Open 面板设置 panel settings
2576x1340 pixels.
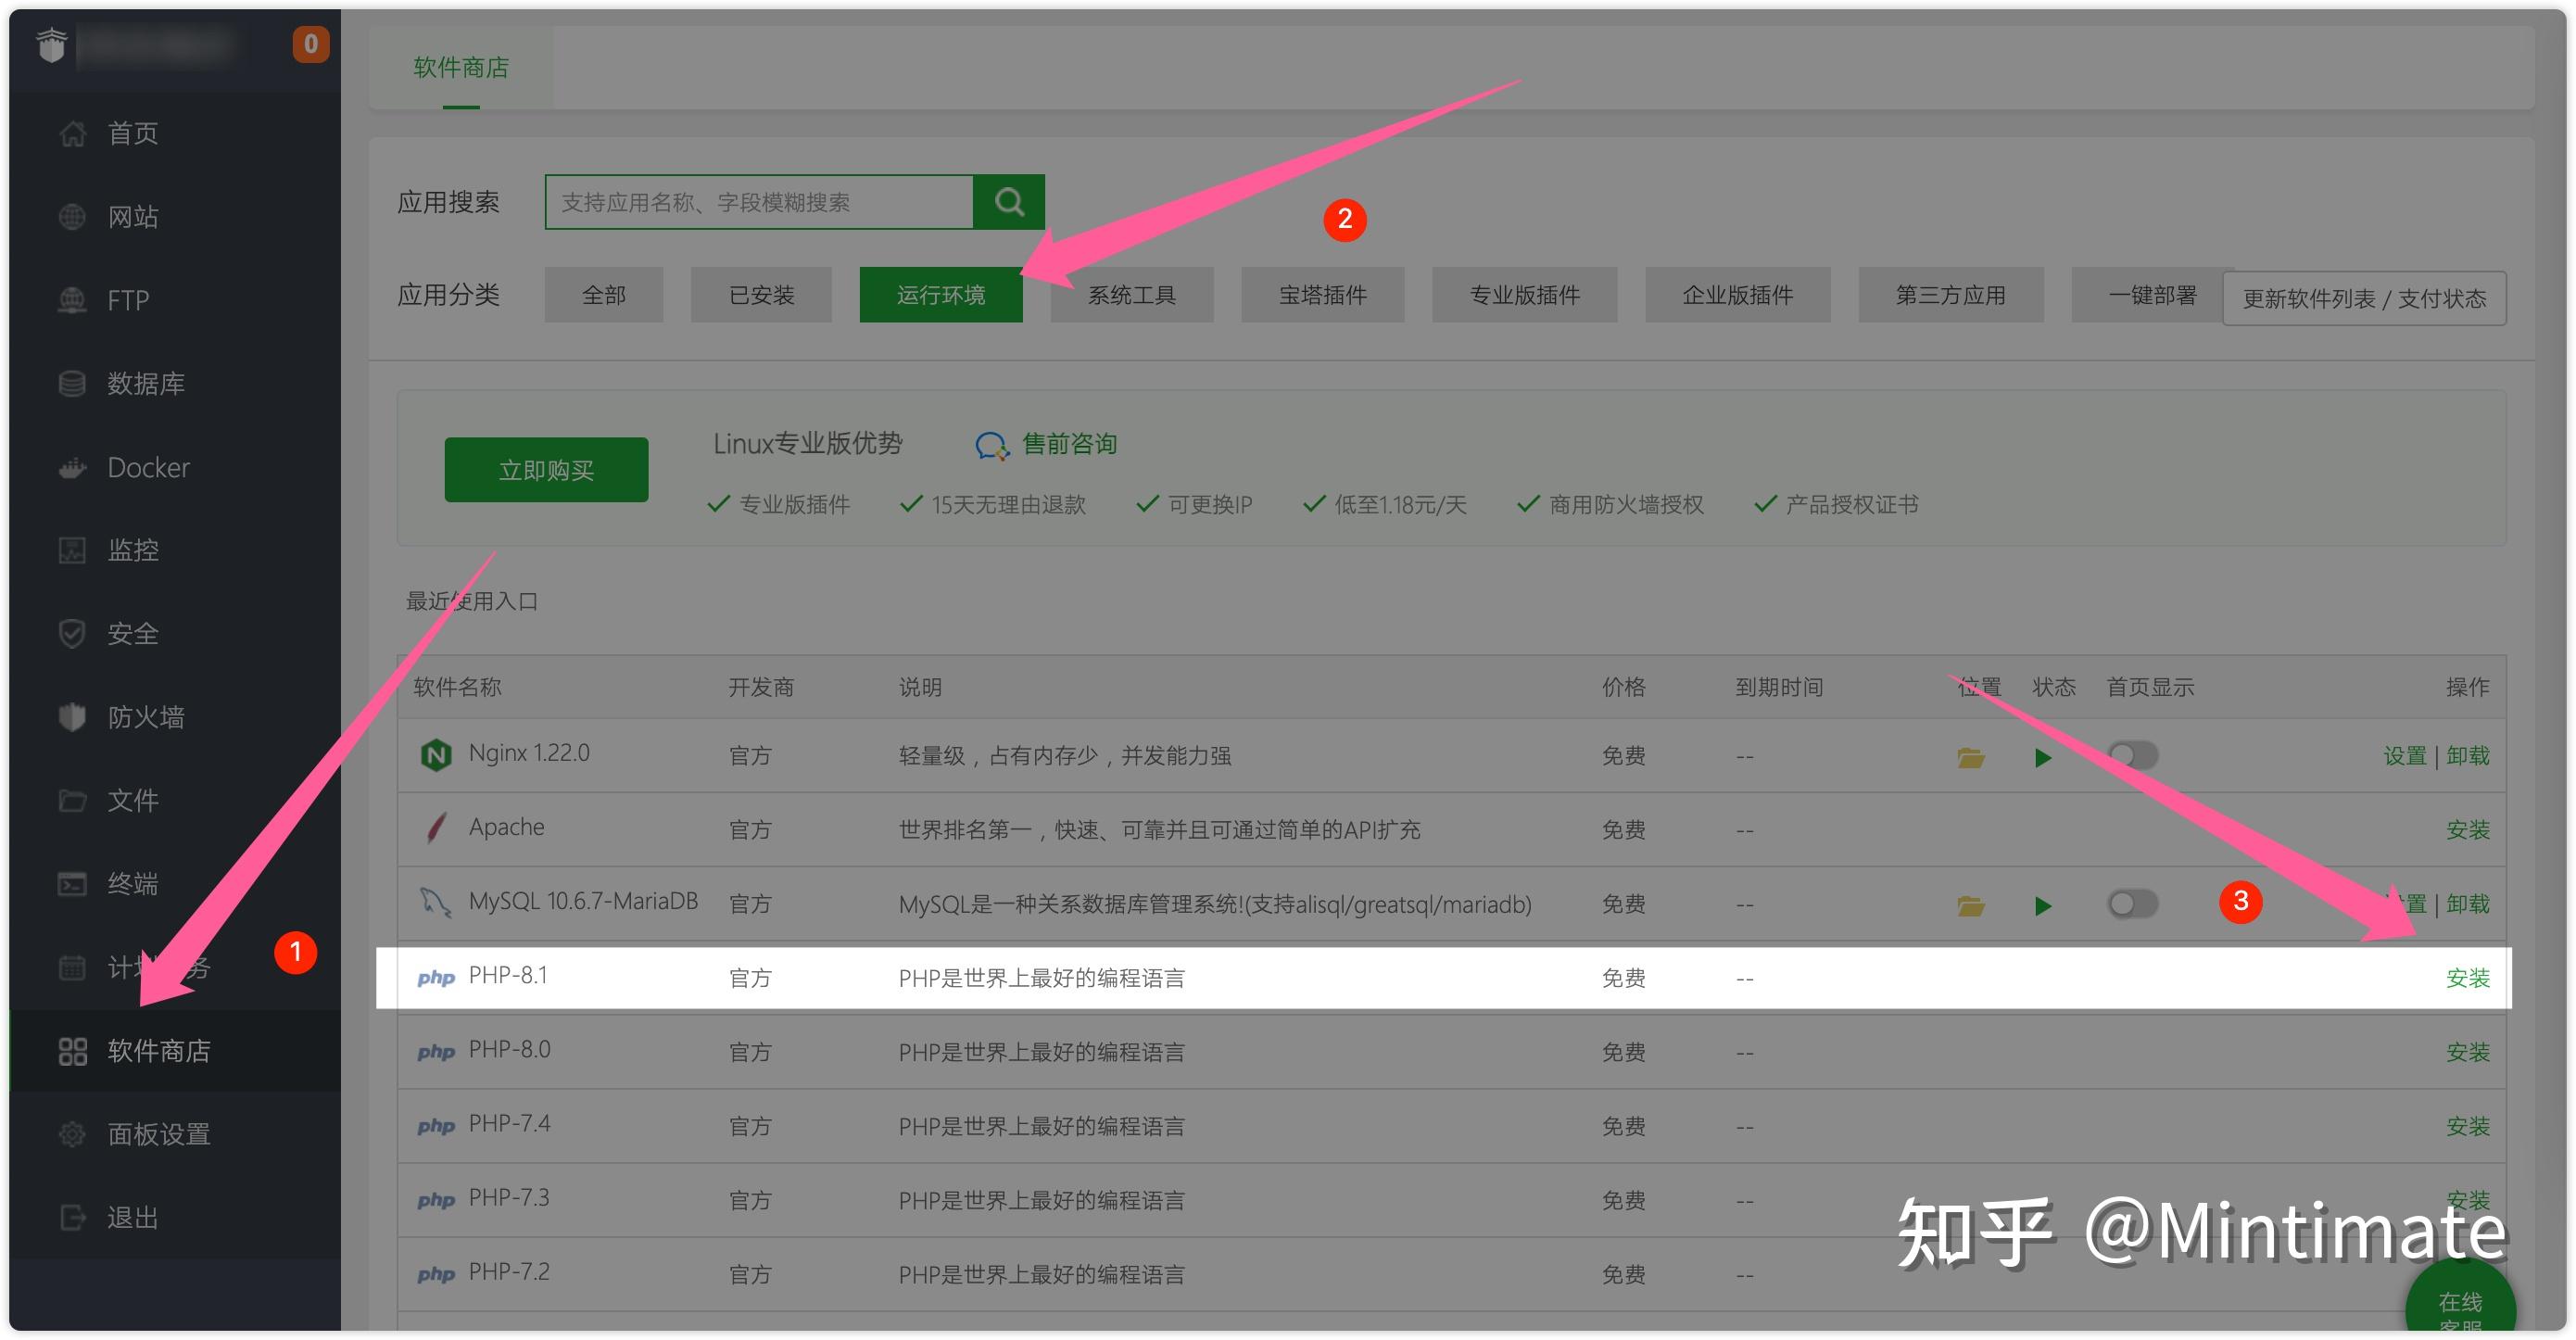pos(158,1133)
